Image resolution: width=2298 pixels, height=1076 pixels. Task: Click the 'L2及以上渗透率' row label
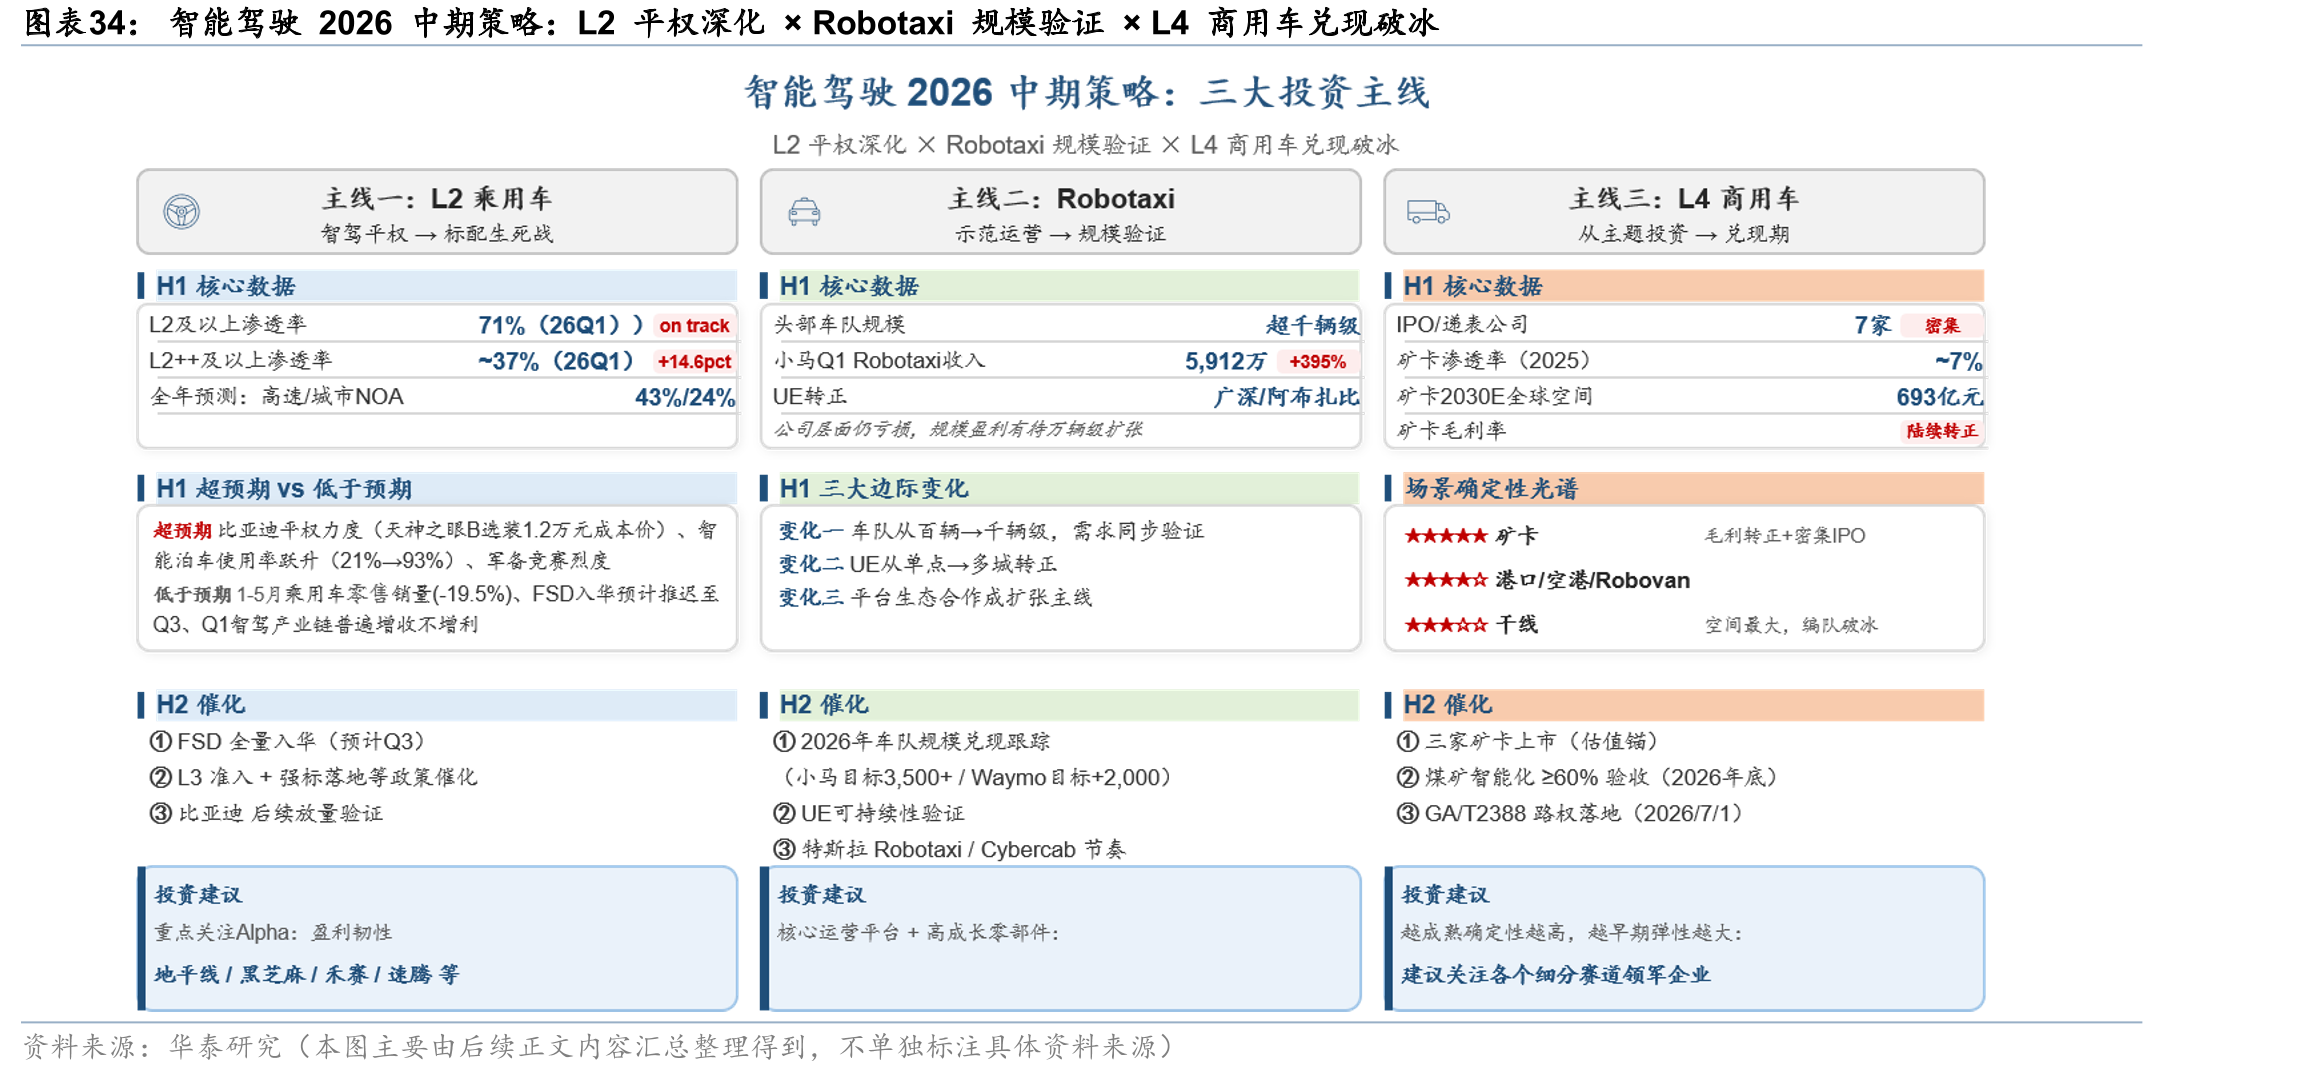pyautogui.click(x=228, y=325)
